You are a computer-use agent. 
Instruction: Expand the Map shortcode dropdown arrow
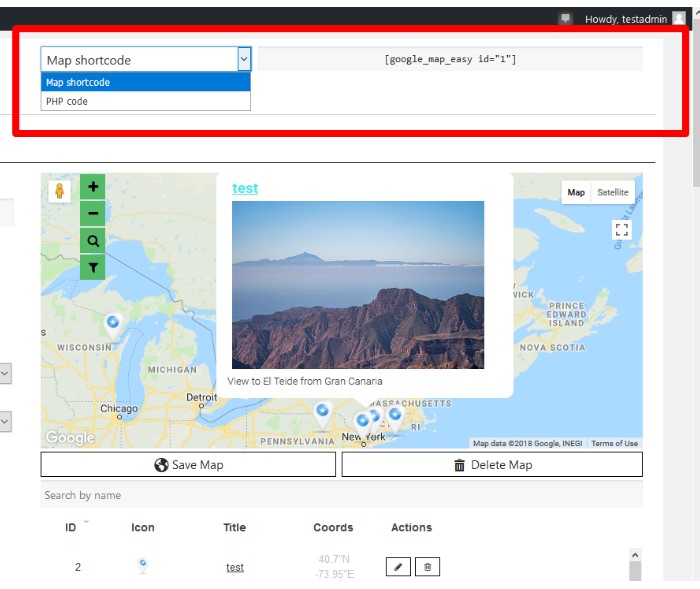pyautogui.click(x=243, y=60)
